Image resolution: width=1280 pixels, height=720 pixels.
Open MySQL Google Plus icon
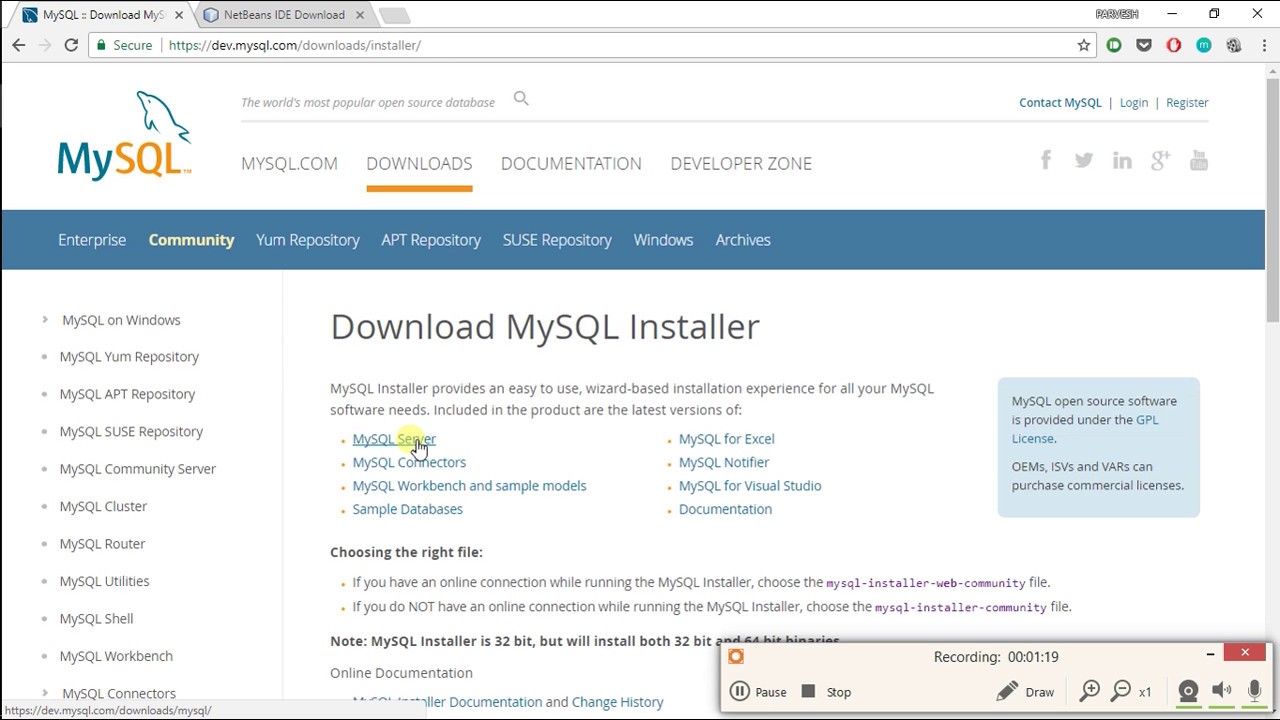coord(1160,160)
